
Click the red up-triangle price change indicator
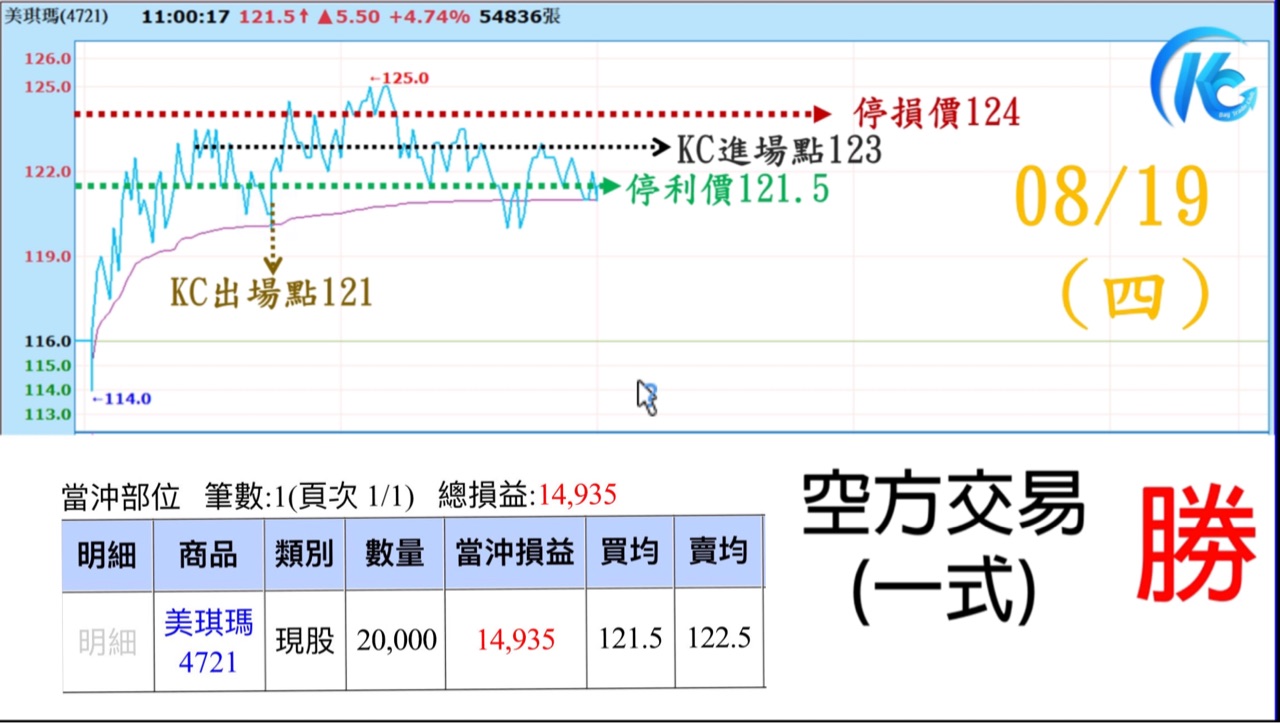[324, 17]
